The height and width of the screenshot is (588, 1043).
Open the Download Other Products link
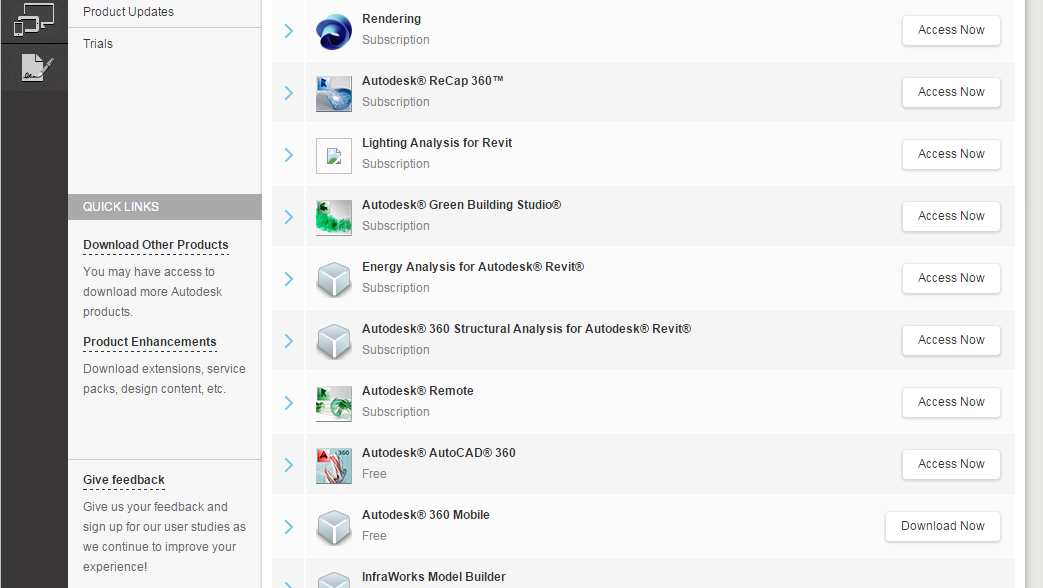pyautogui.click(x=156, y=245)
